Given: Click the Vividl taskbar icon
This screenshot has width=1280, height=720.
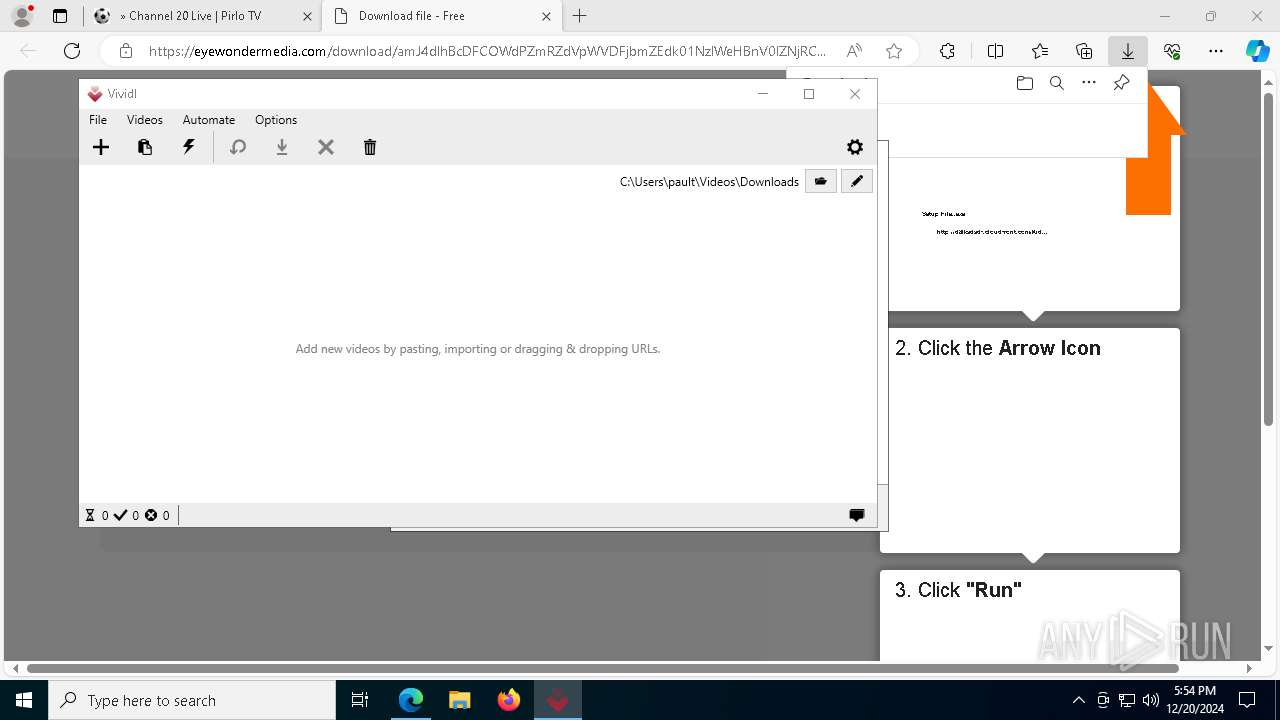Looking at the screenshot, I should [558, 700].
